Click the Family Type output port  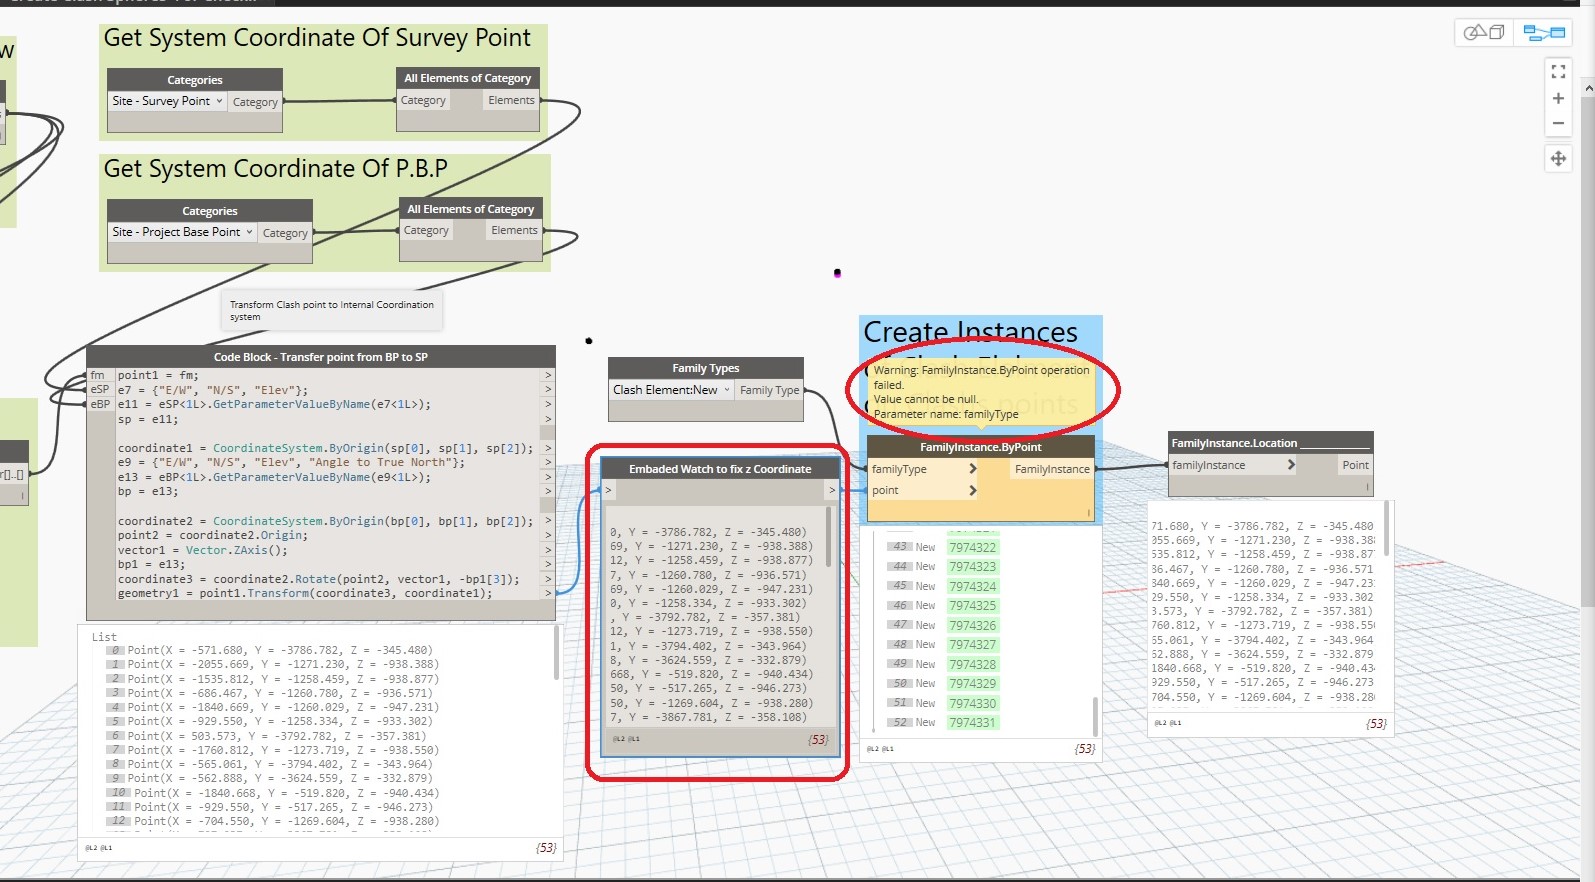click(x=769, y=390)
